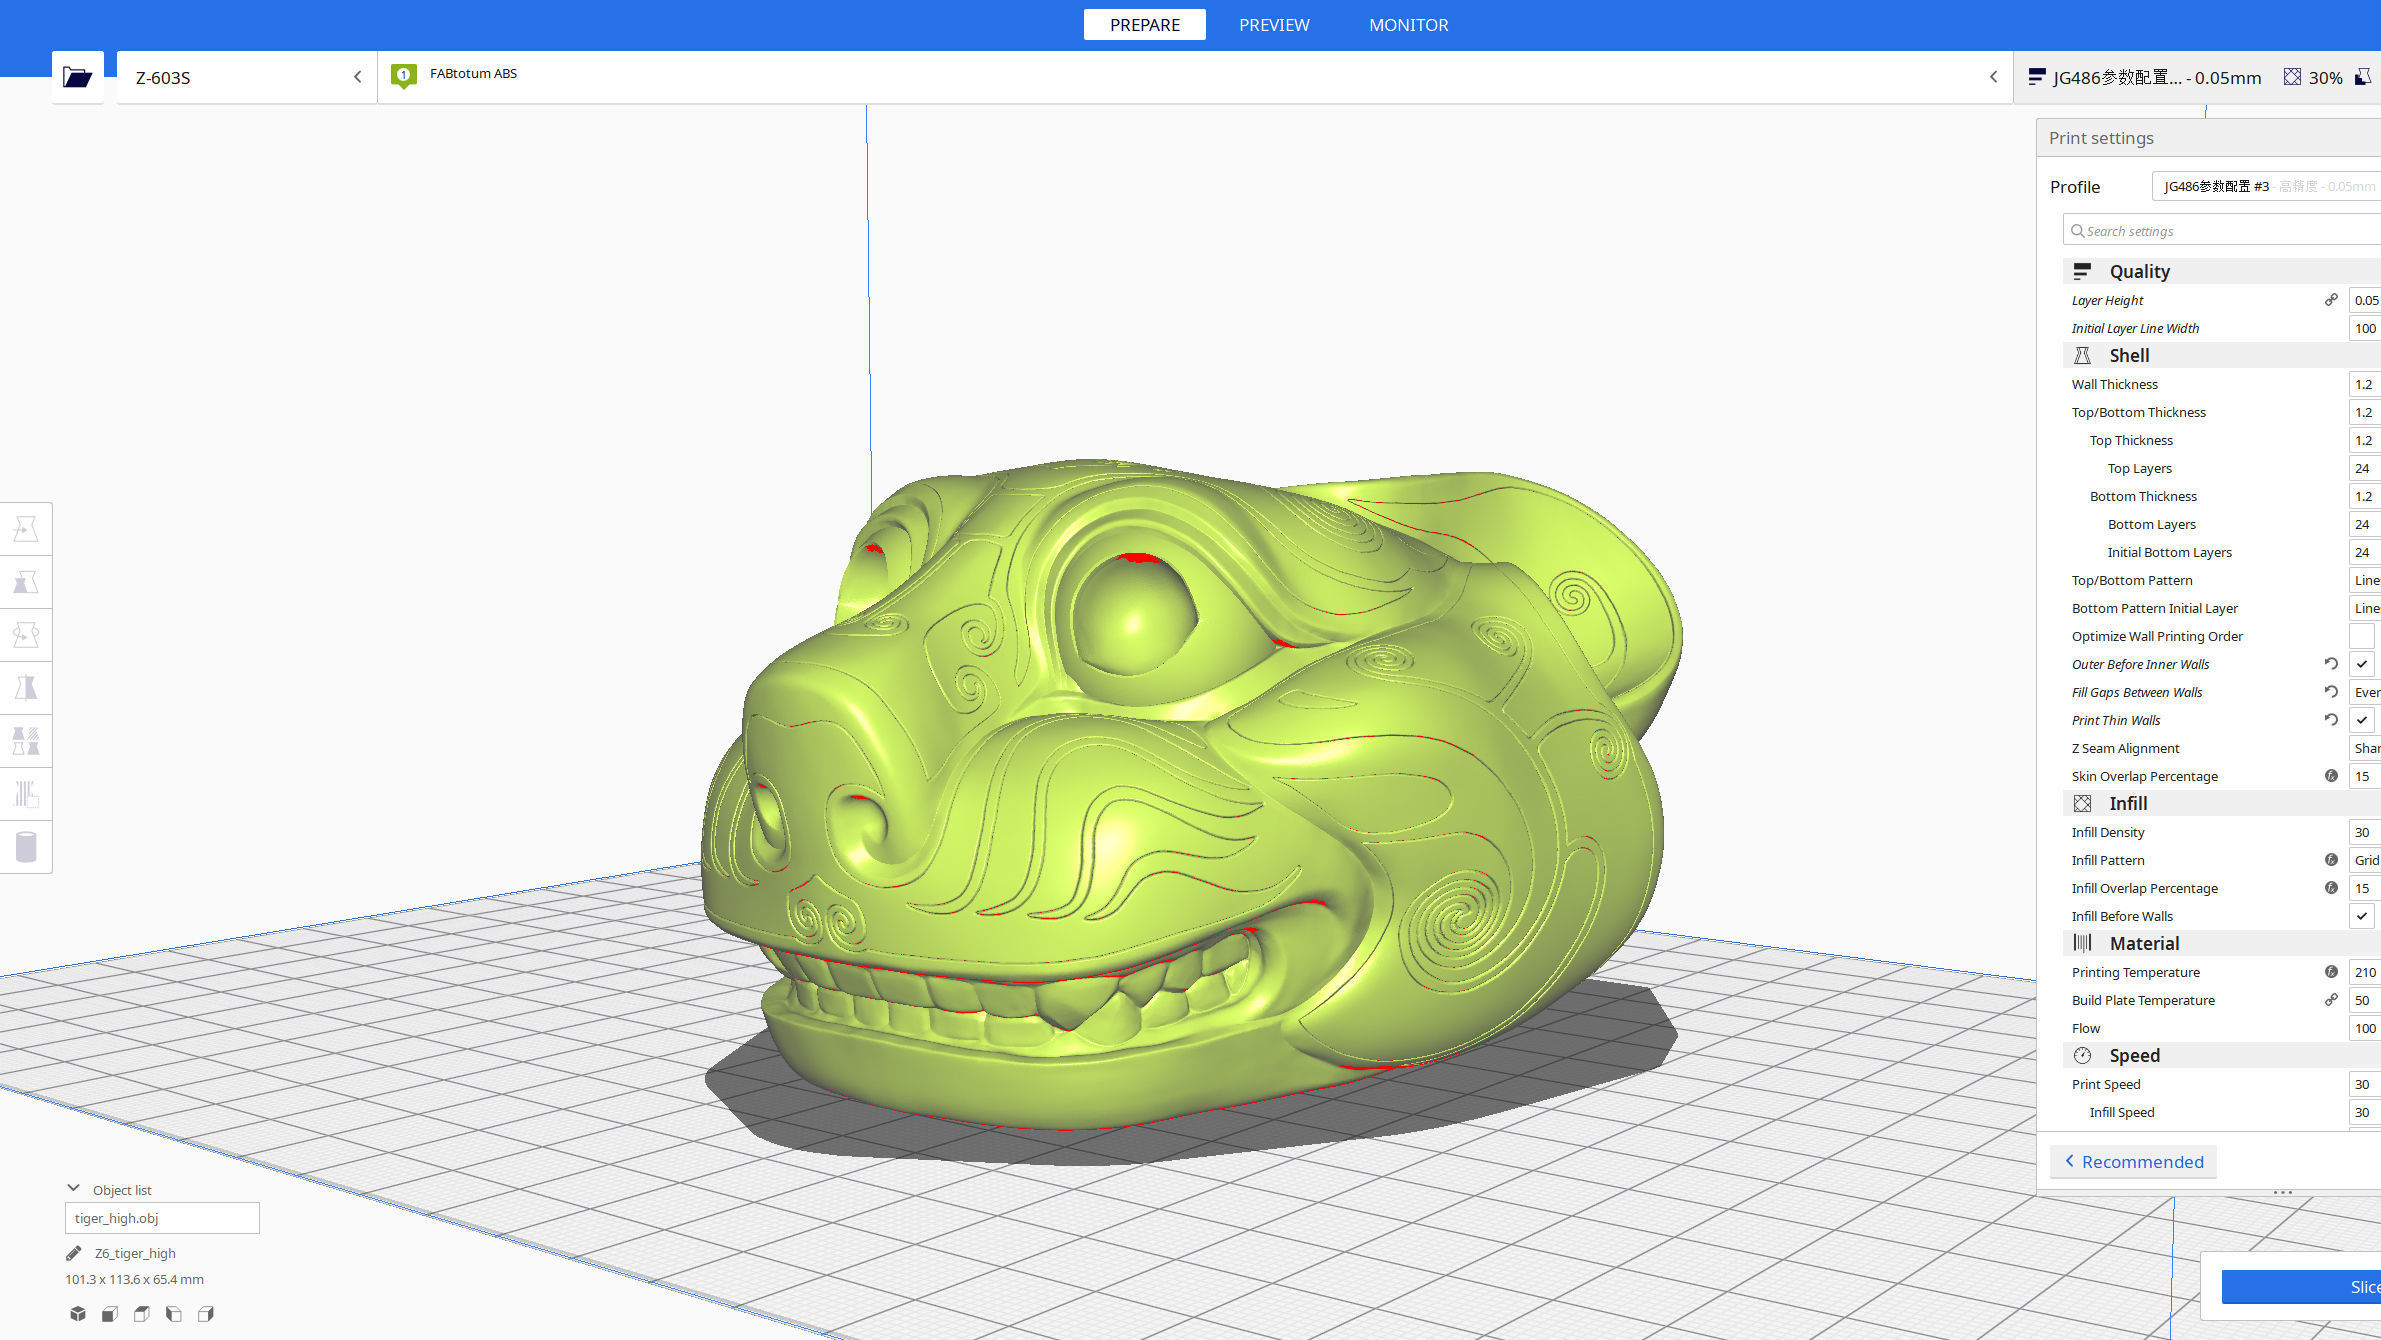Reset Fill Gaps Between Walls setting
The width and height of the screenshot is (2381, 1340).
[x=2330, y=692]
